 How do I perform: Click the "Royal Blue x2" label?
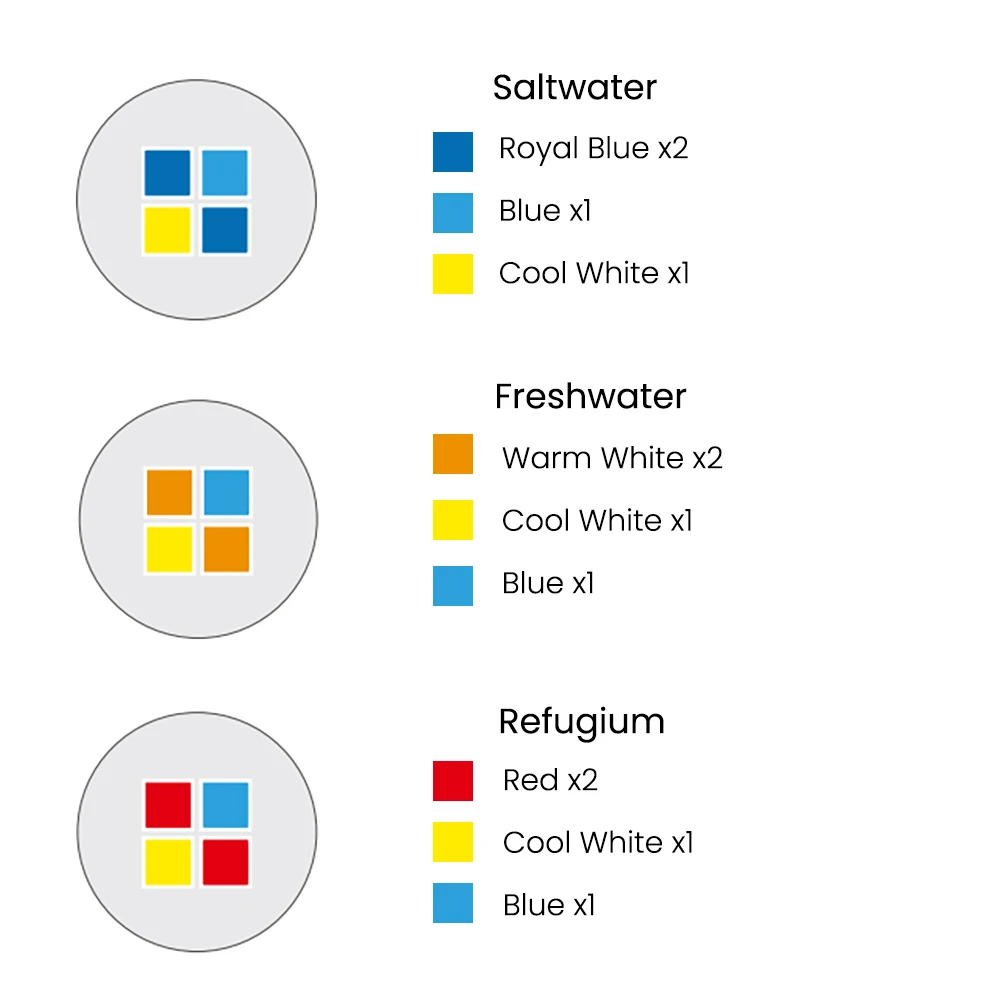click(593, 149)
